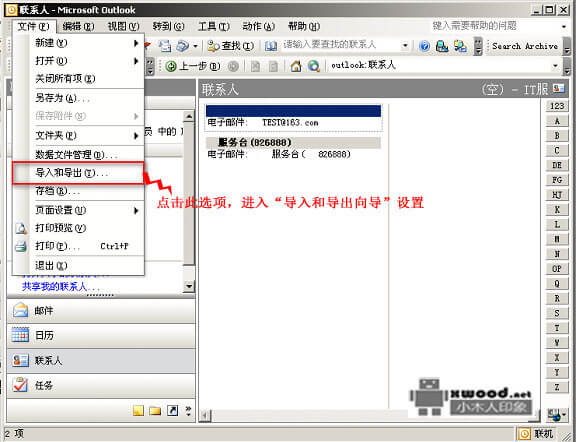
Task: Open the 视图 menu
Action: pos(123,26)
